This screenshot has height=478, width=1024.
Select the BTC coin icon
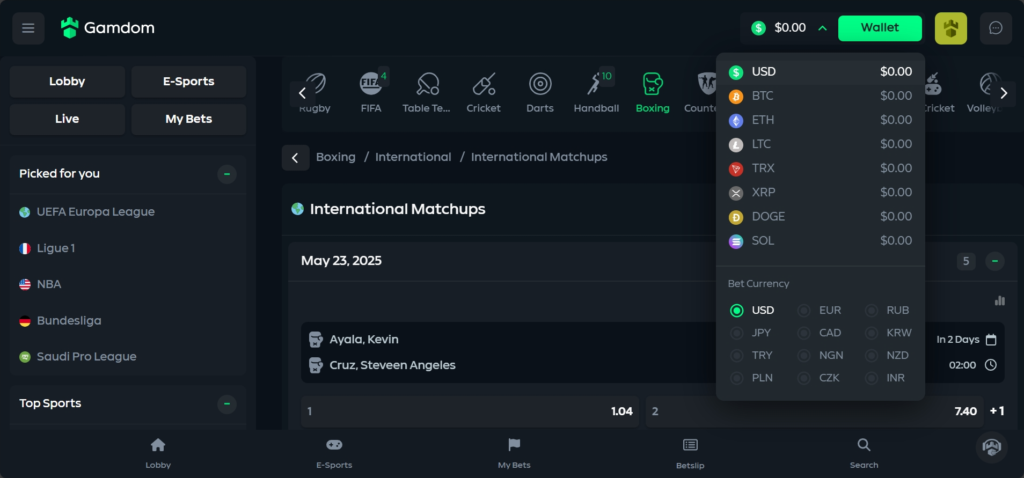pos(736,96)
